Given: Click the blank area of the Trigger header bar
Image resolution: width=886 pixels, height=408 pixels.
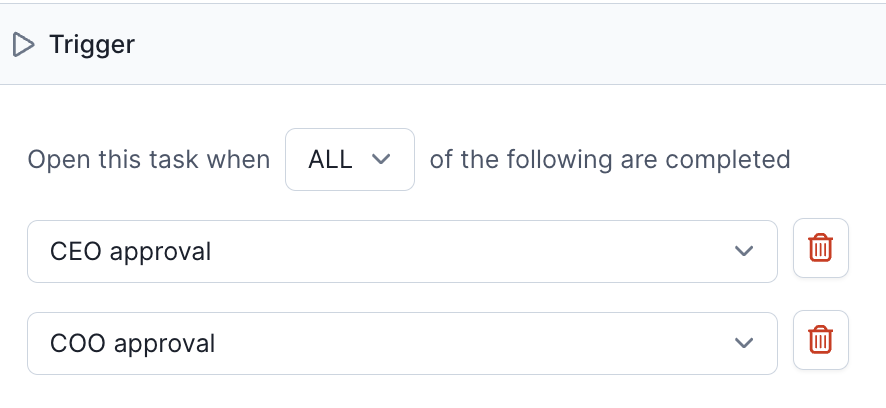Looking at the screenshot, I should coord(509,44).
